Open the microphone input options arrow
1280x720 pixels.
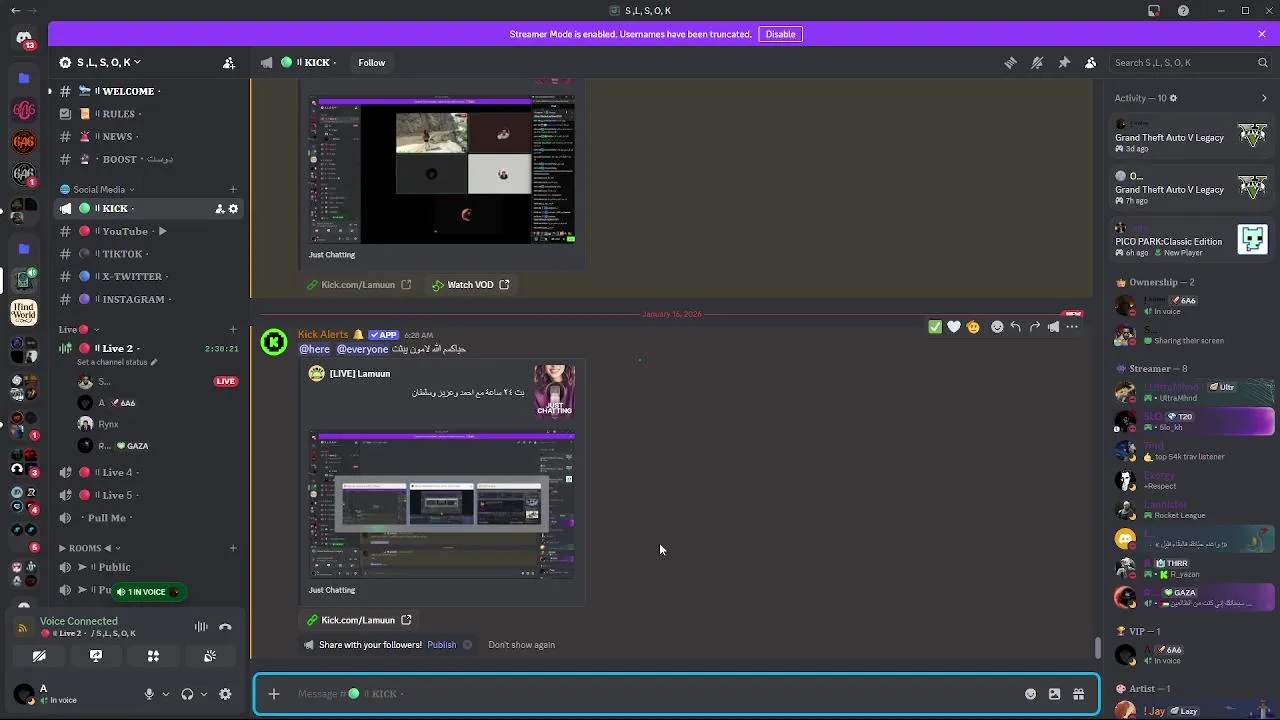166,694
